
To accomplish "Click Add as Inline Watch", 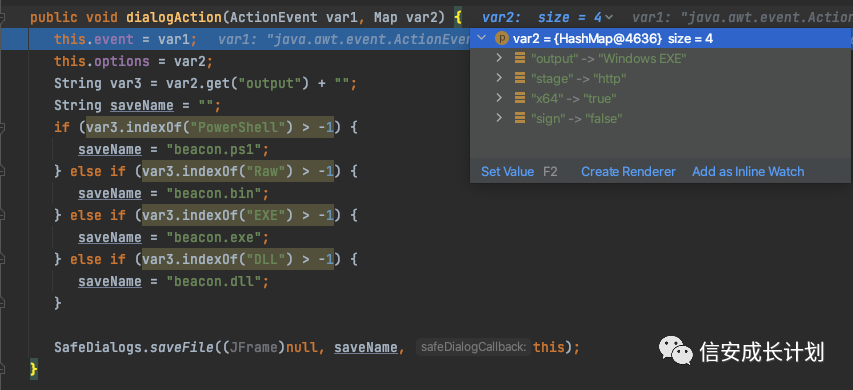I will point(748,172).
